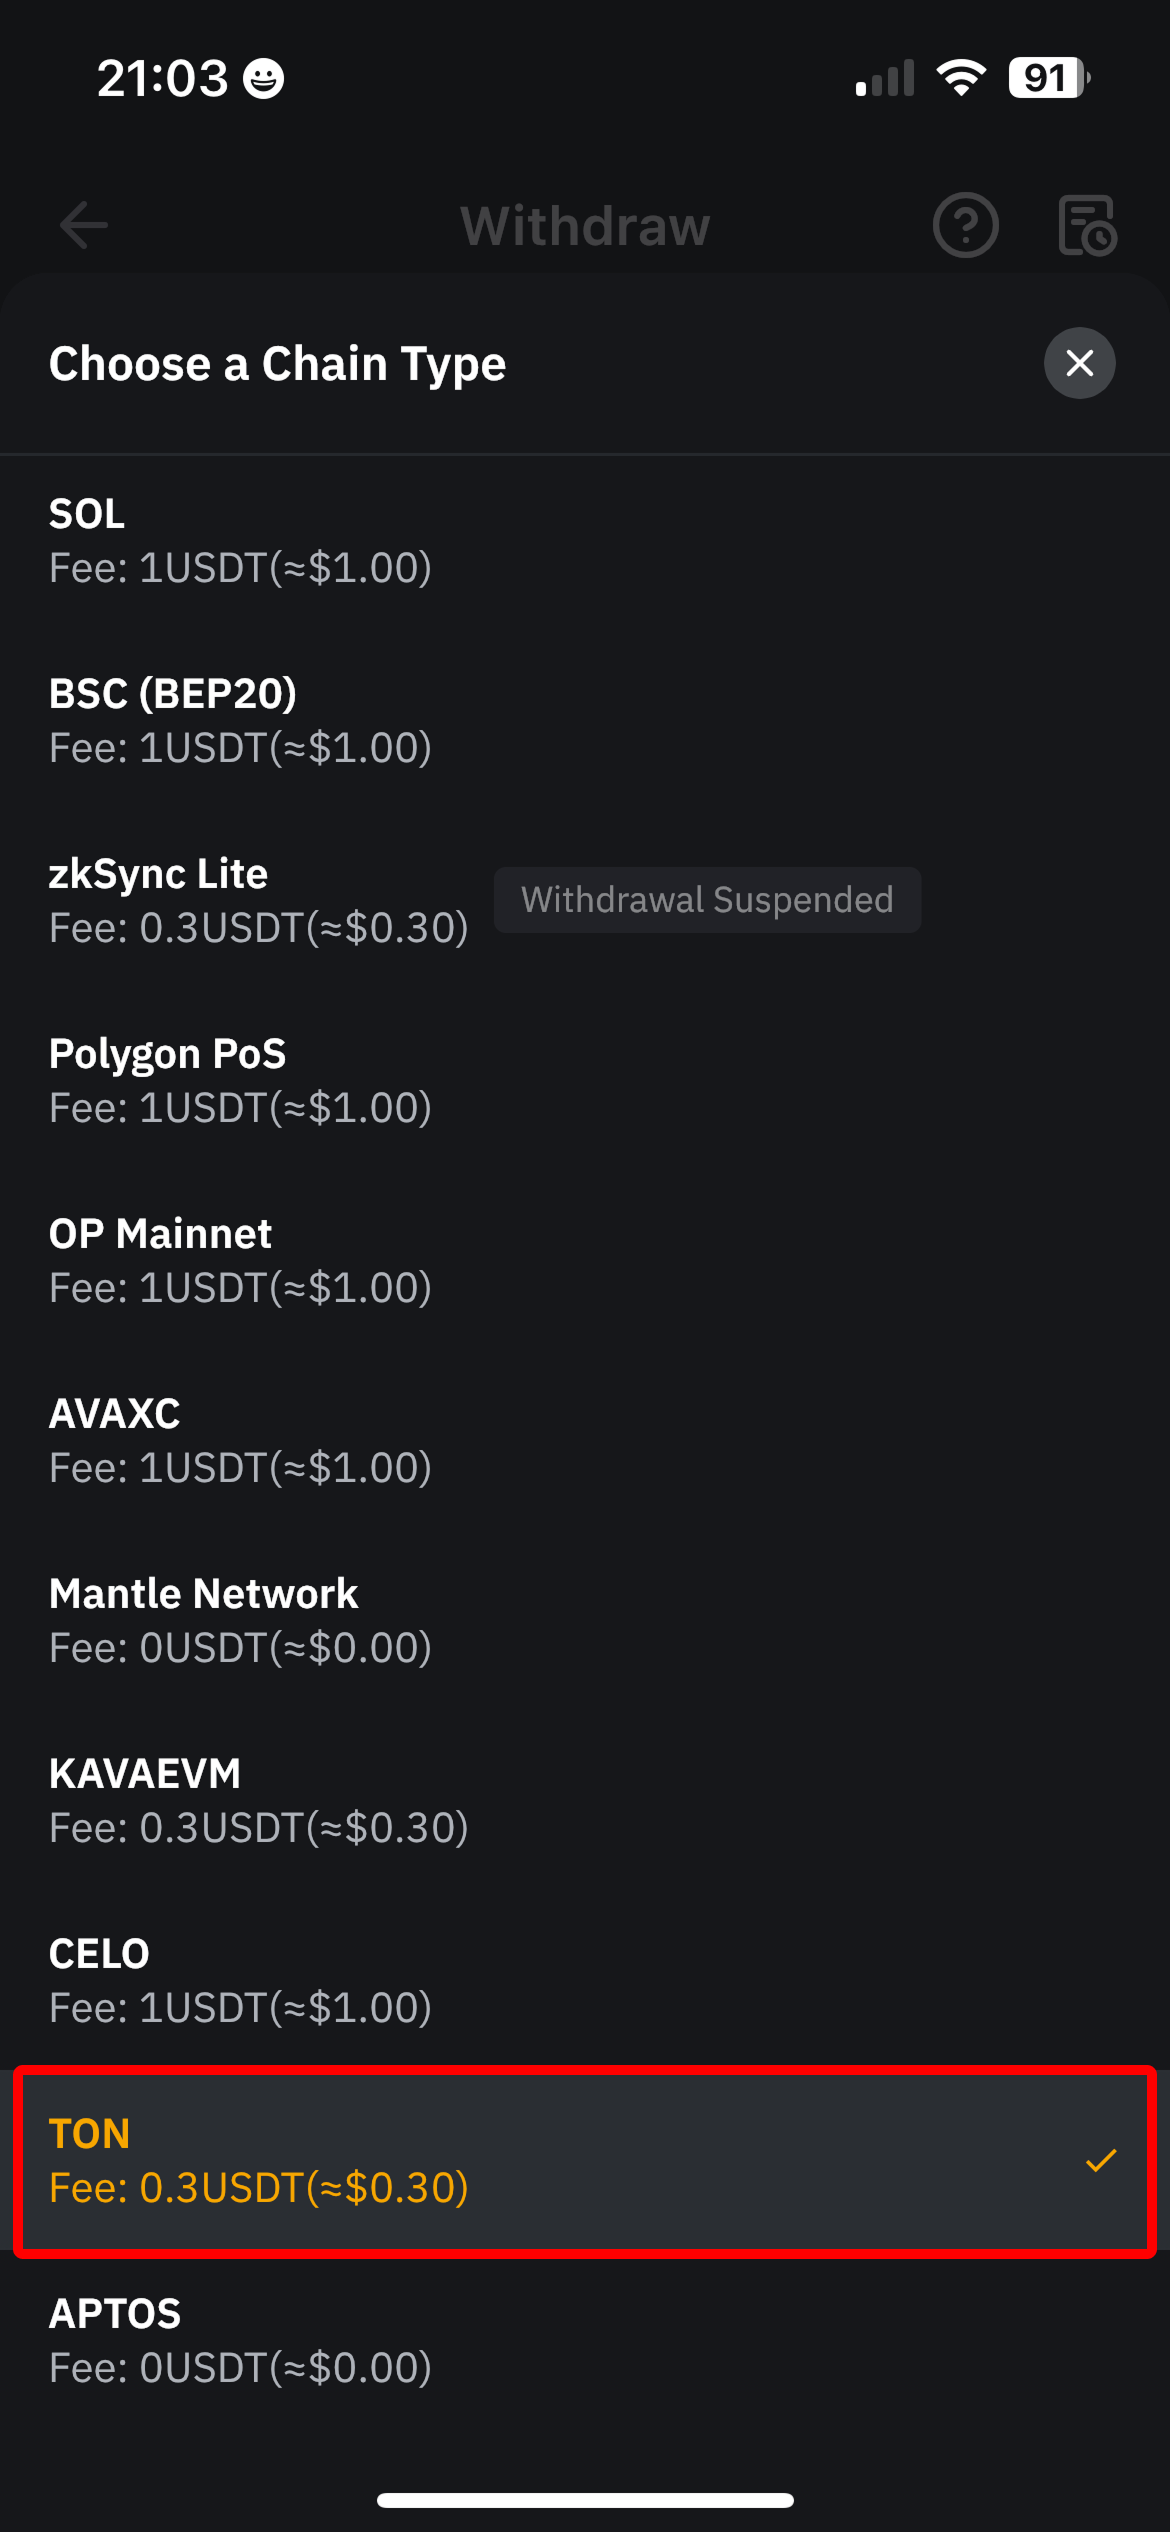Tap the Withdrawal Suspended badge

coord(707,900)
